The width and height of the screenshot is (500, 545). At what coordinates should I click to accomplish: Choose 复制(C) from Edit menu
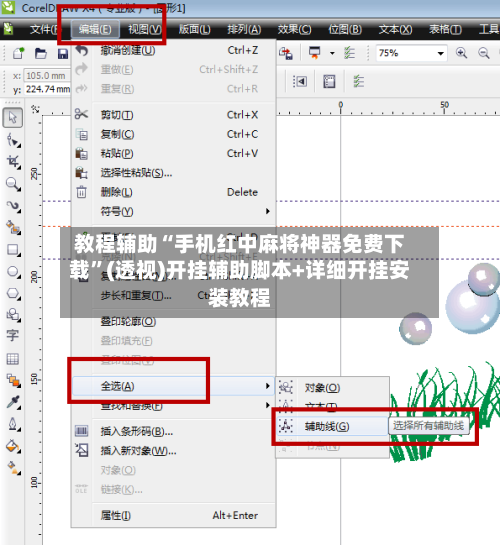tap(174, 134)
